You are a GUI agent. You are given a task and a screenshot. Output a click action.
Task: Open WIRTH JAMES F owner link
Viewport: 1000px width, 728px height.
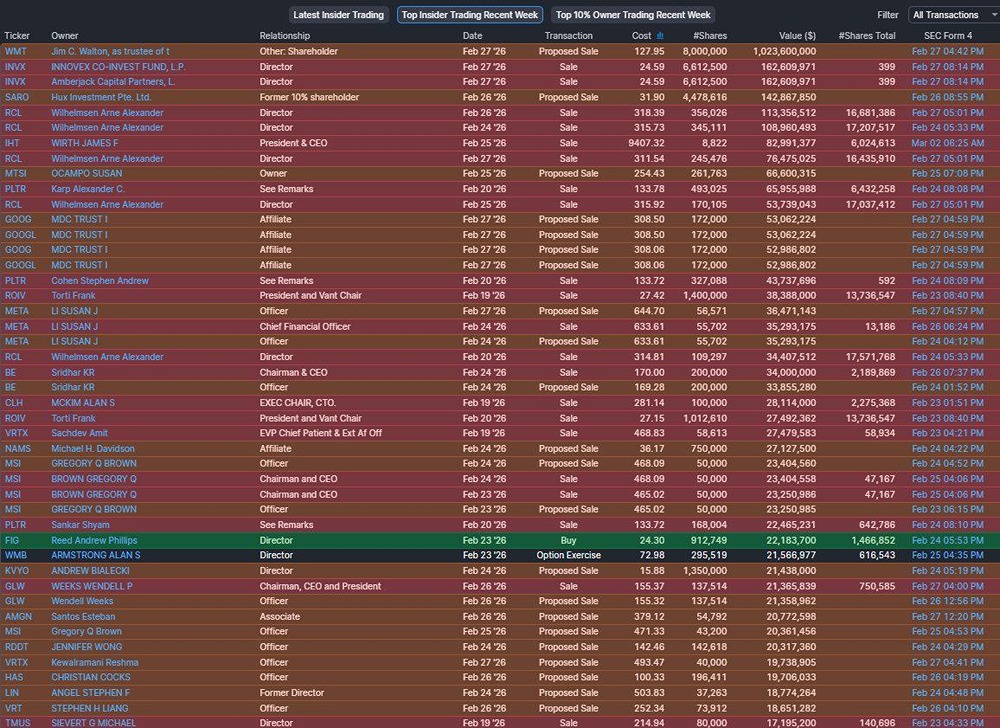pyautogui.click(x=85, y=143)
